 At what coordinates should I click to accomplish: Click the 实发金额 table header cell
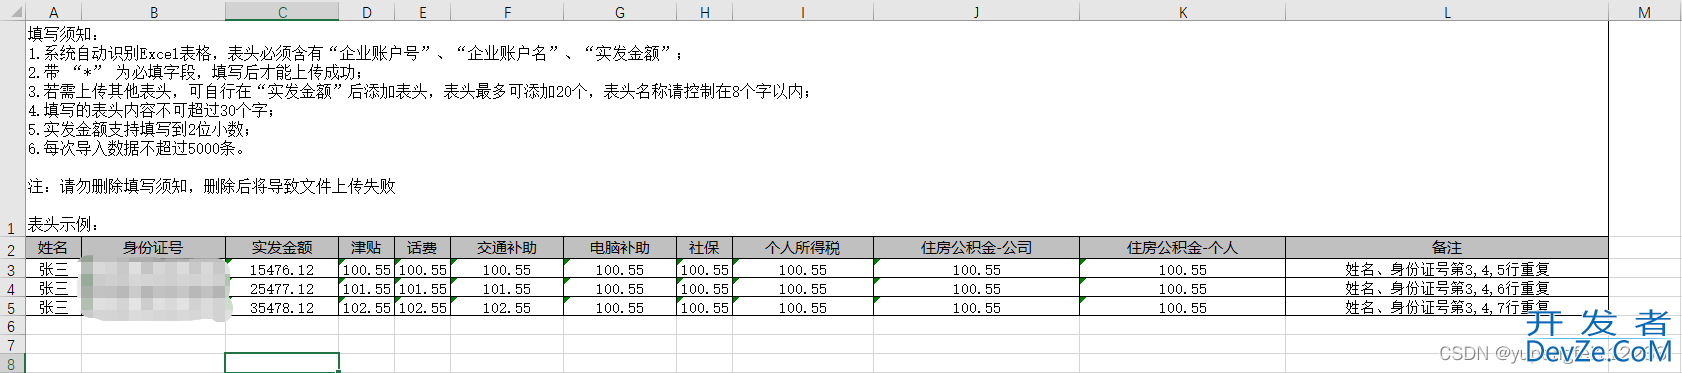[282, 248]
